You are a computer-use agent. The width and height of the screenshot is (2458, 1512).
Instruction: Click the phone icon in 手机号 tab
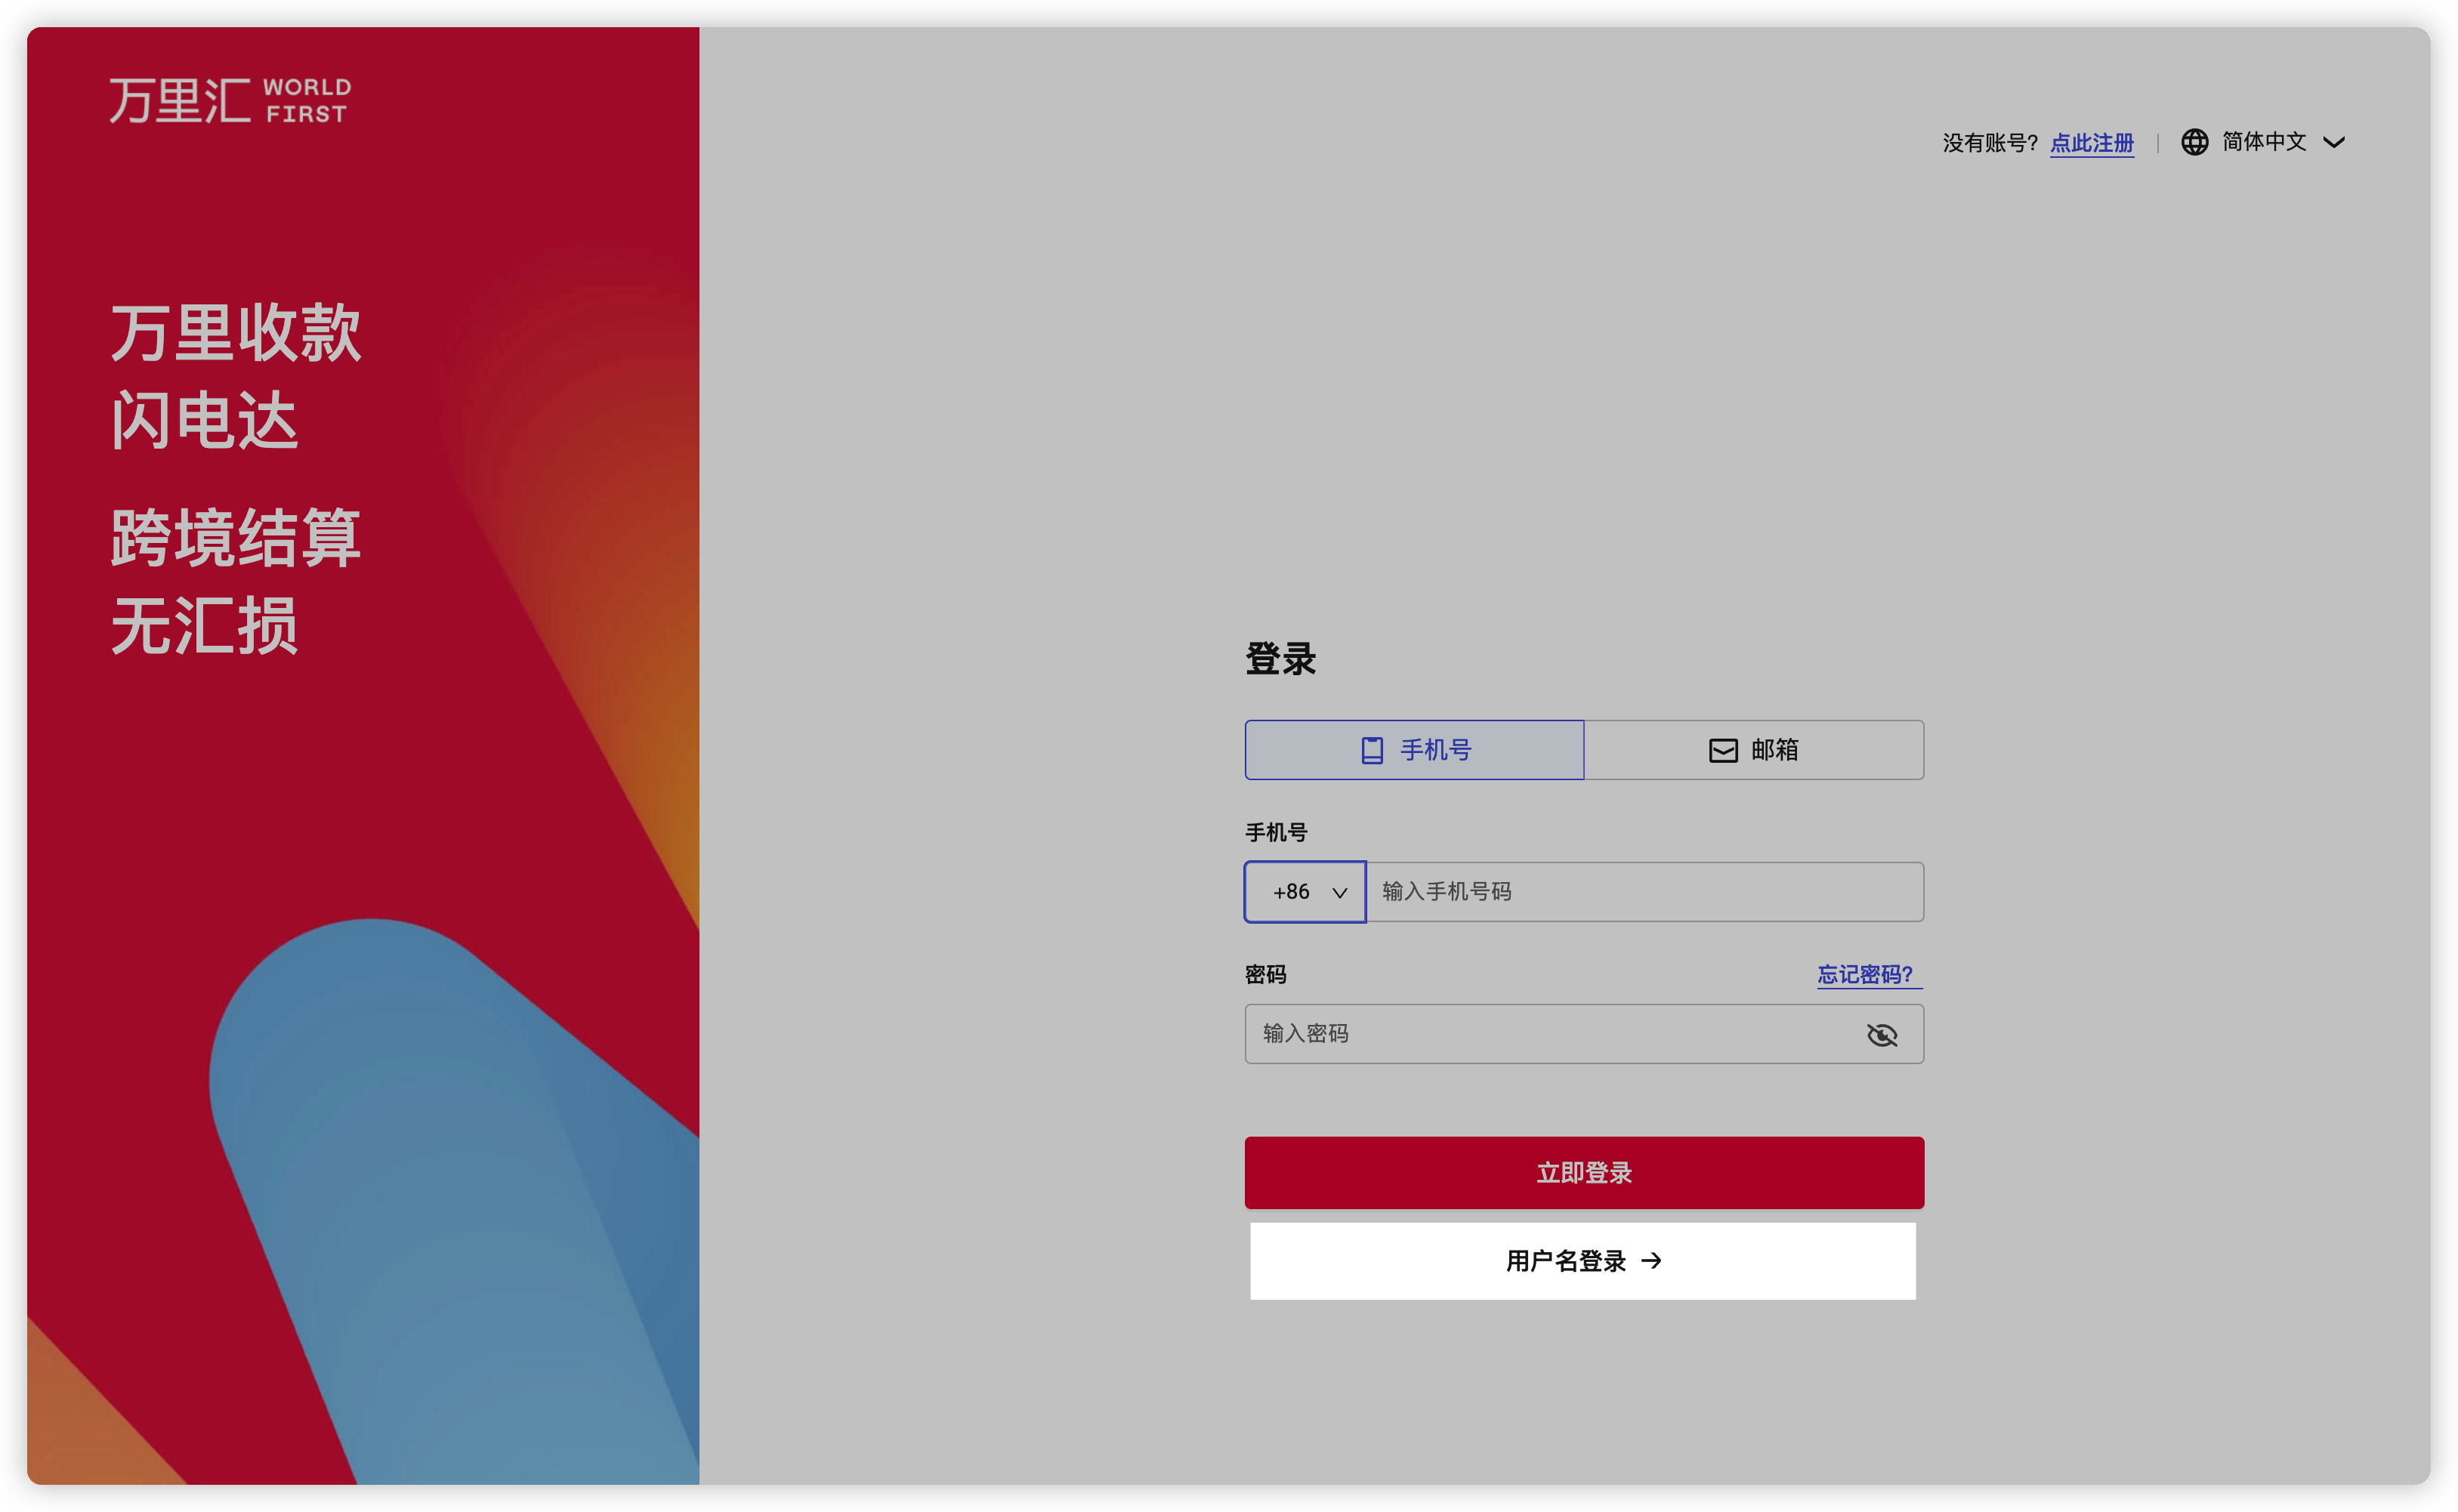(x=1372, y=750)
